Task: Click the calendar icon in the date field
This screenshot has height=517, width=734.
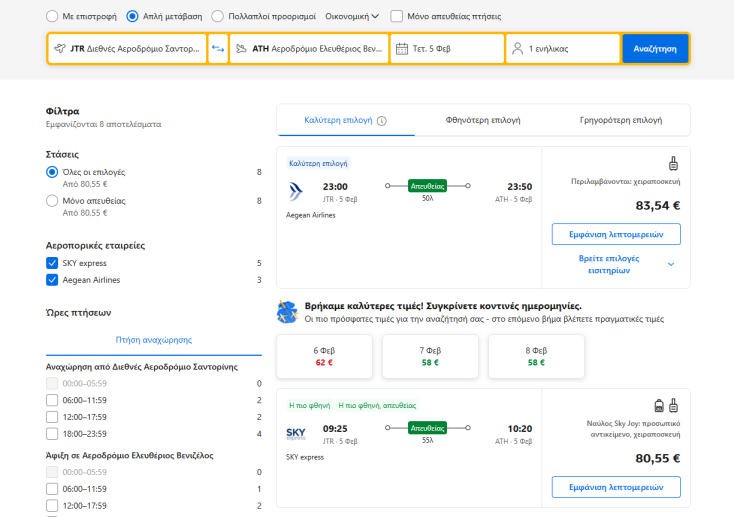Action: [401, 48]
